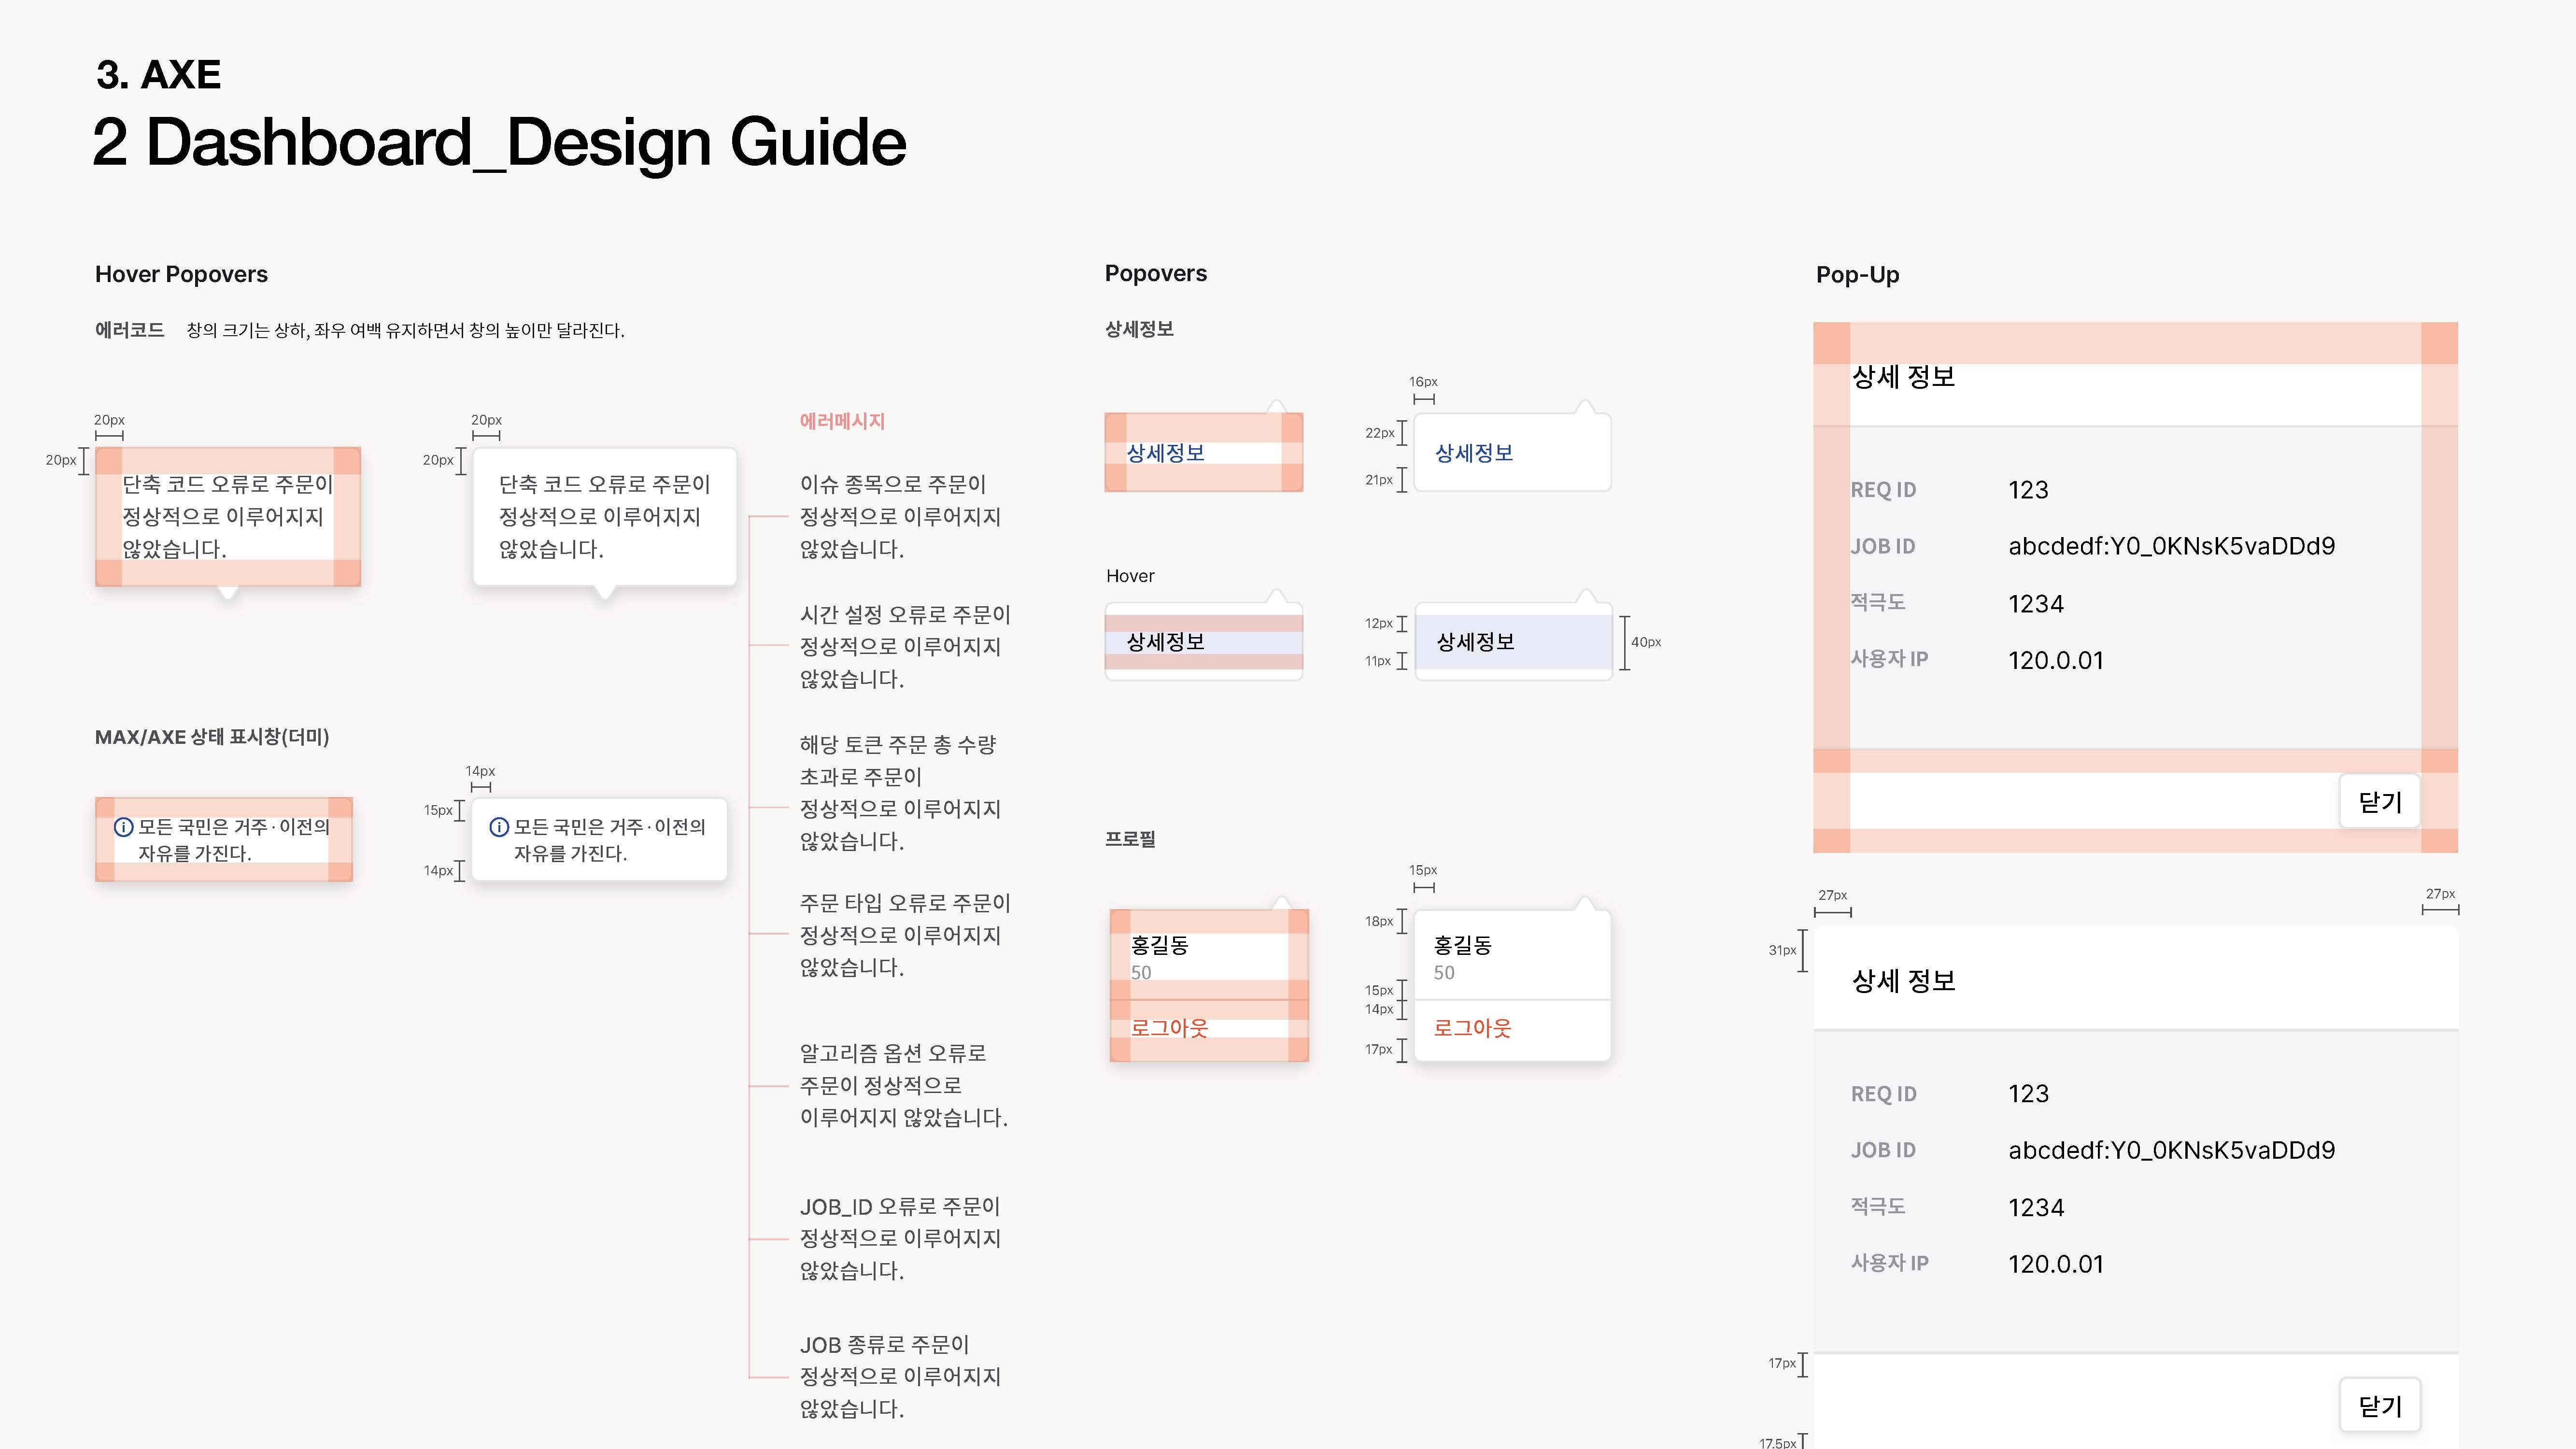The width and height of the screenshot is (2576, 1449).
Task: Click info icon in plain white status popover
Action: (x=499, y=827)
